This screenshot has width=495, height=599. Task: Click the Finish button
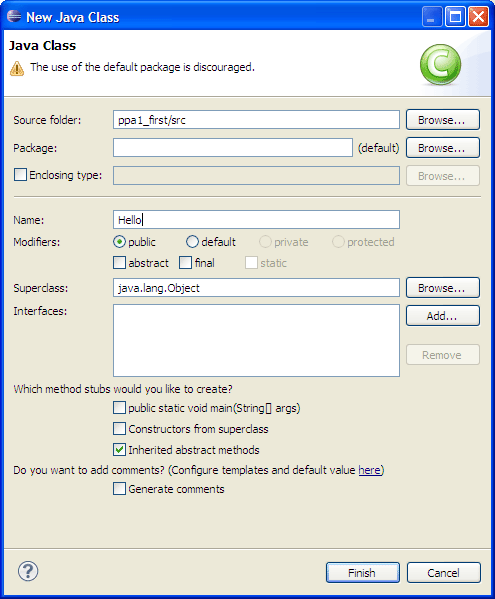click(x=363, y=572)
